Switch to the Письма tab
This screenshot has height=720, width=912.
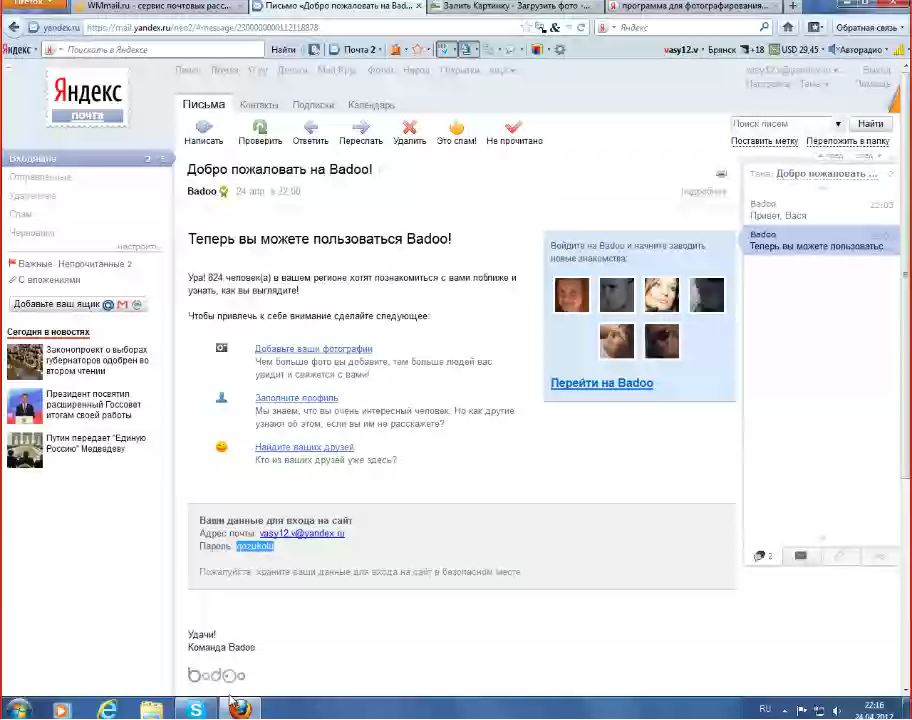[x=204, y=104]
